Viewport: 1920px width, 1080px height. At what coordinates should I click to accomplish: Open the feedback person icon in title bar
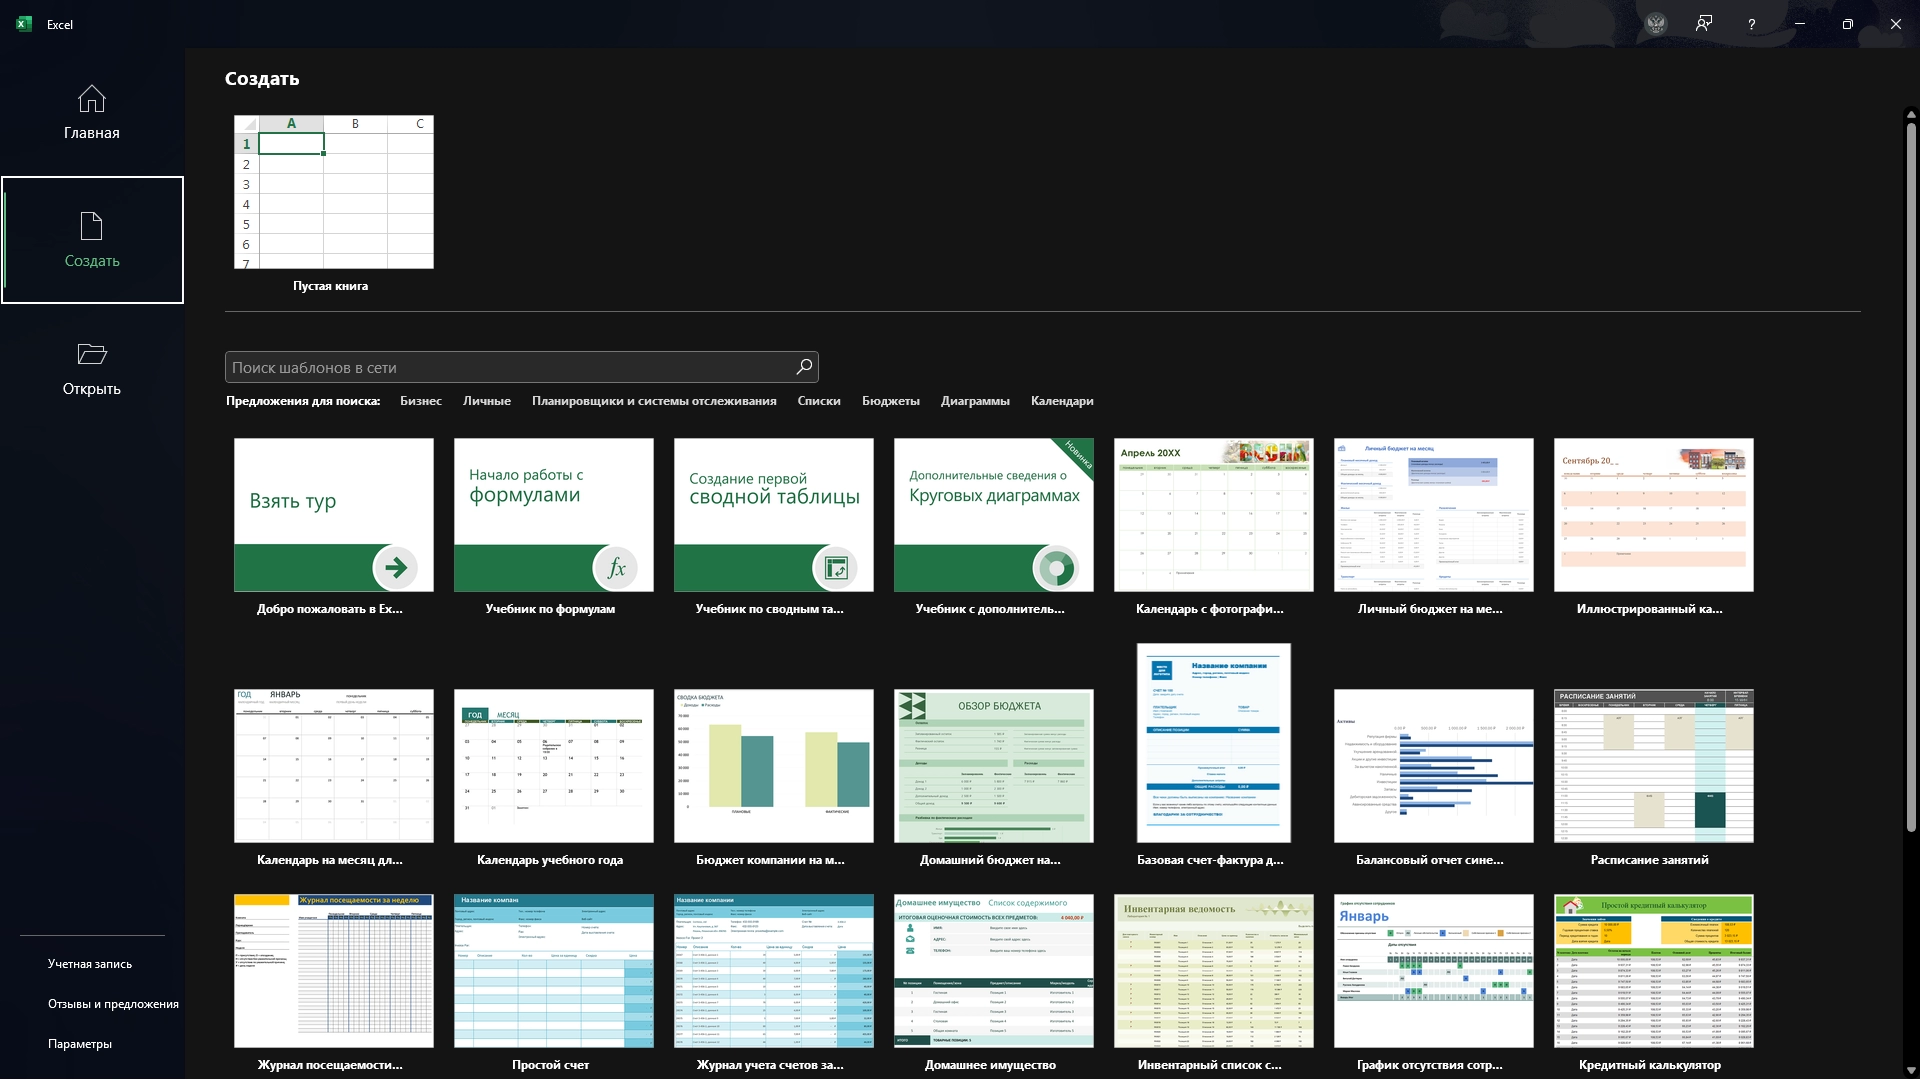tap(1704, 24)
